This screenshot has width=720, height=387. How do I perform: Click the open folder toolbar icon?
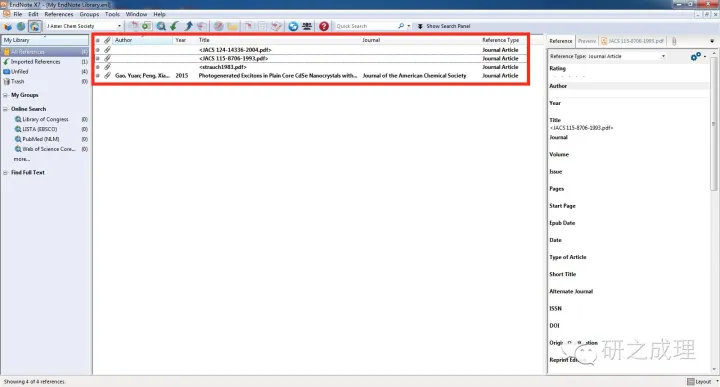pyautogui.click(x=232, y=26)
